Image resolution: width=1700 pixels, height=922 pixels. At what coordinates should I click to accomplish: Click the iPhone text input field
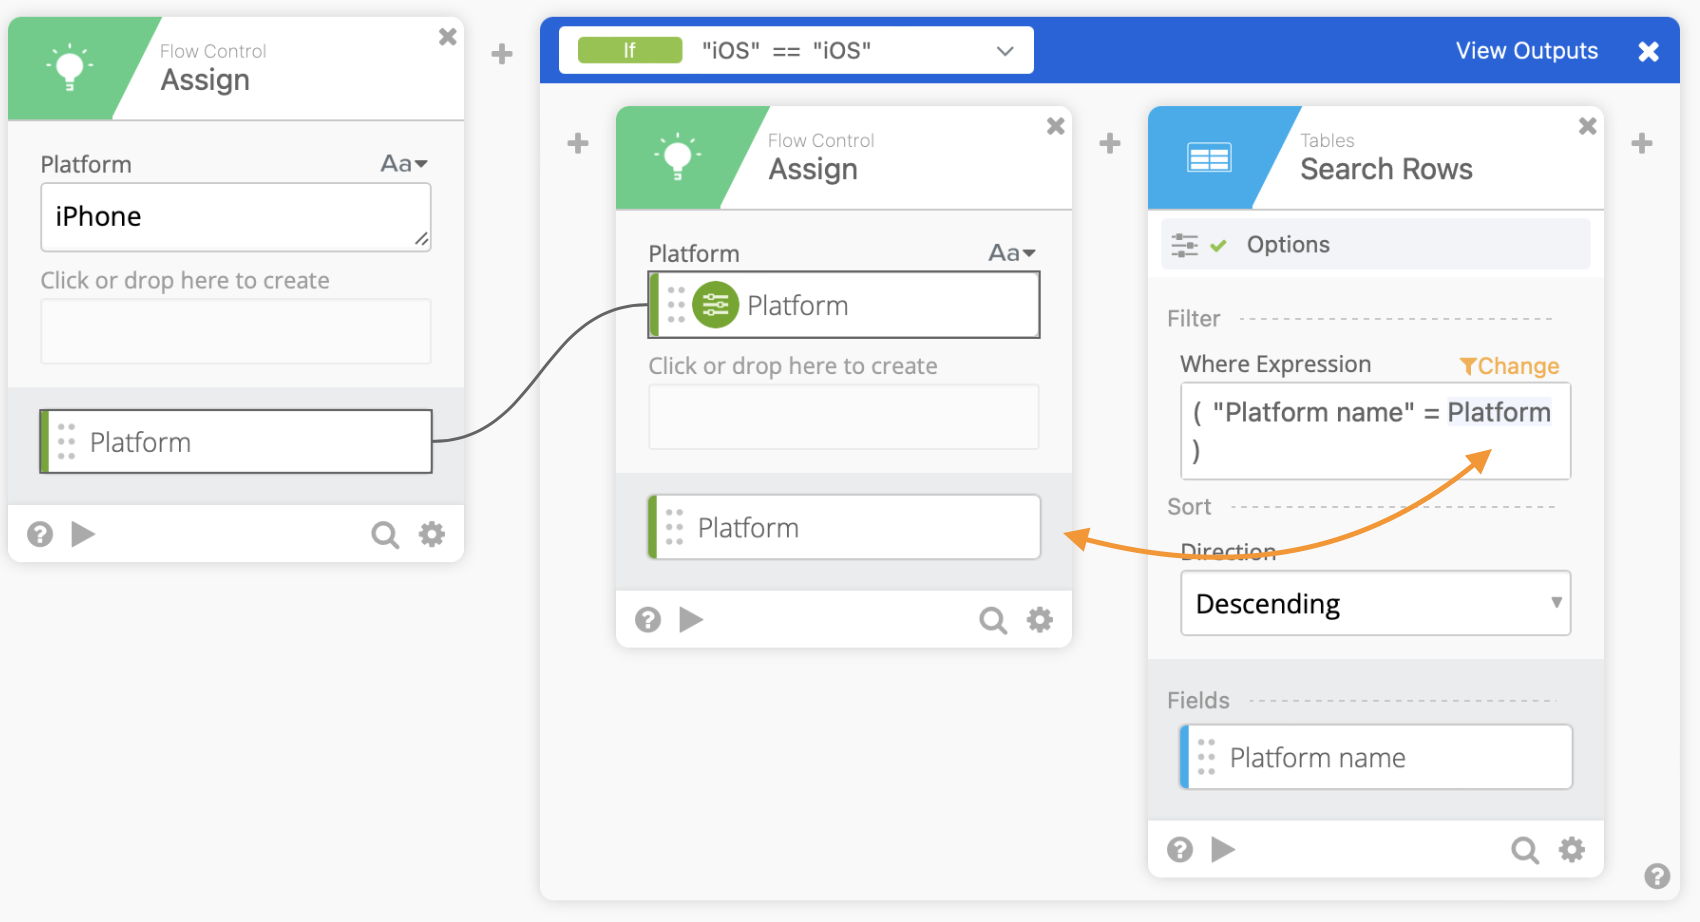pyautogui.click(x=235, y=217)
